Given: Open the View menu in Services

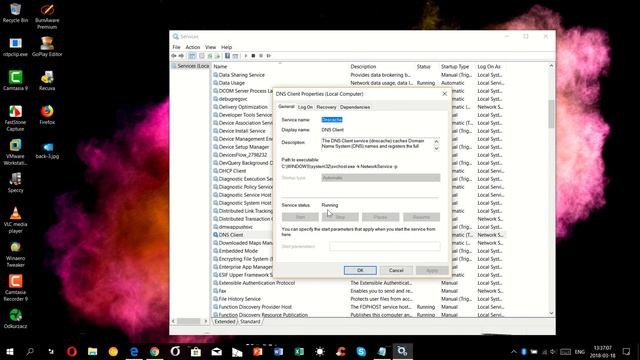Looking at the screenshot, I should coord(211,47).
